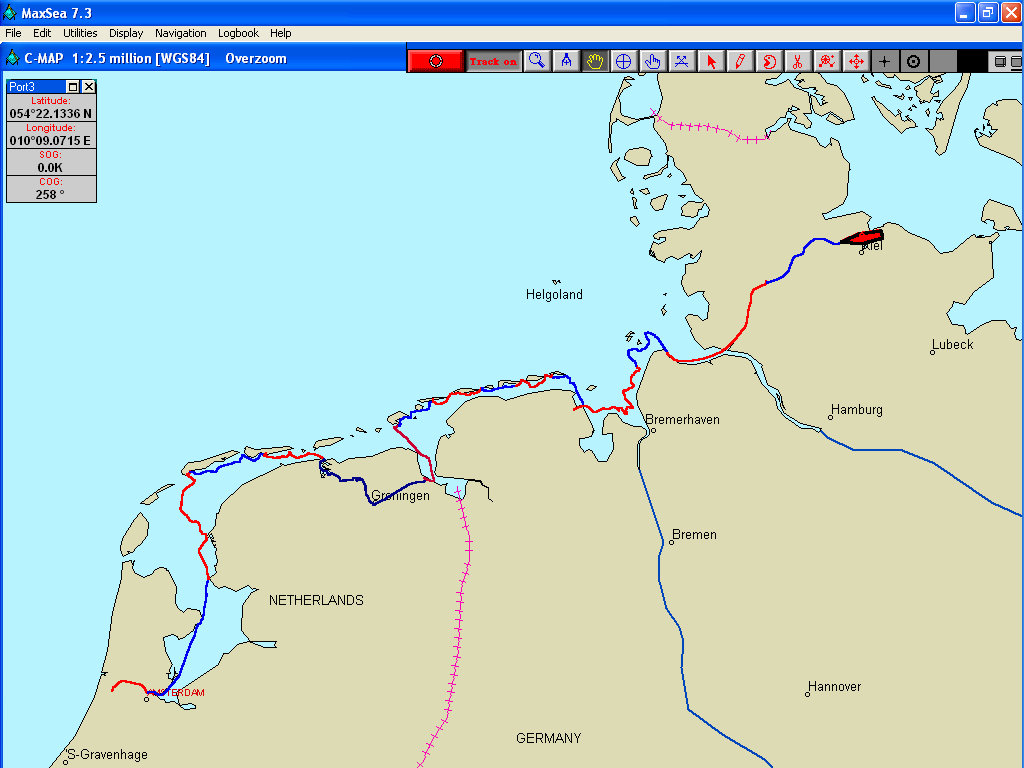Minimize the MaxSea window
Screen dimensions: 1024x768
coord(965,12)
